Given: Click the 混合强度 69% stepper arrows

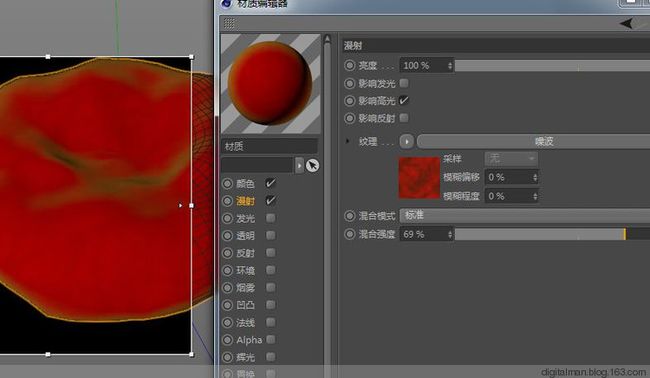Looking at the screenshot, I should pos(450,234).
